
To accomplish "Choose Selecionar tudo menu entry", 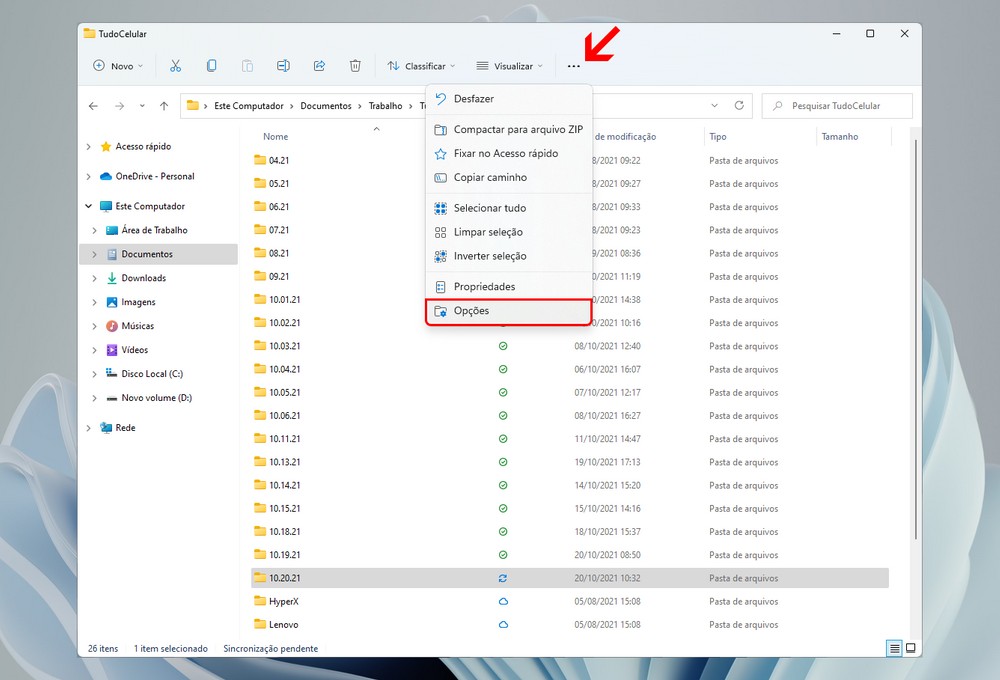I will (x=509, y=208).
